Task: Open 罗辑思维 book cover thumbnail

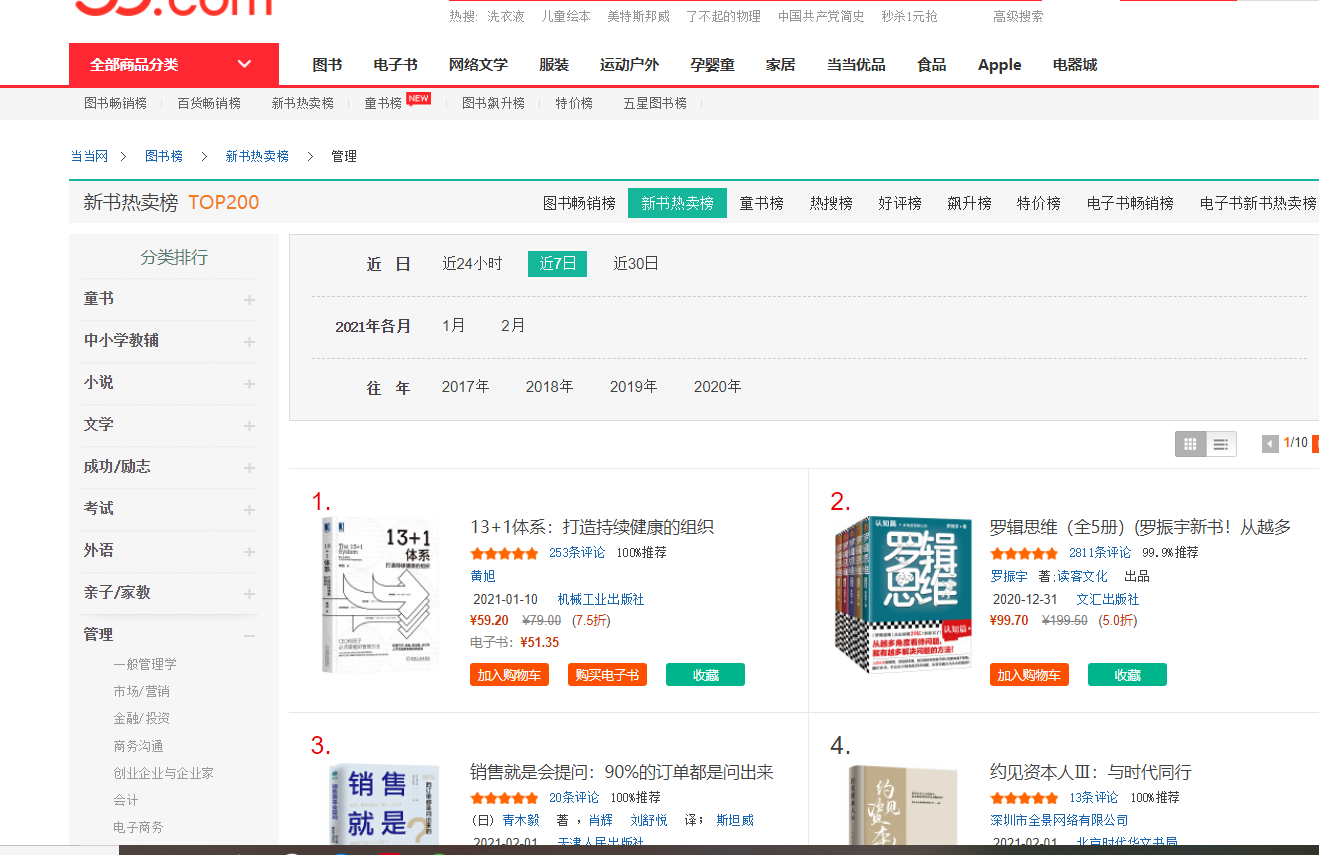Action: point(903,594)
